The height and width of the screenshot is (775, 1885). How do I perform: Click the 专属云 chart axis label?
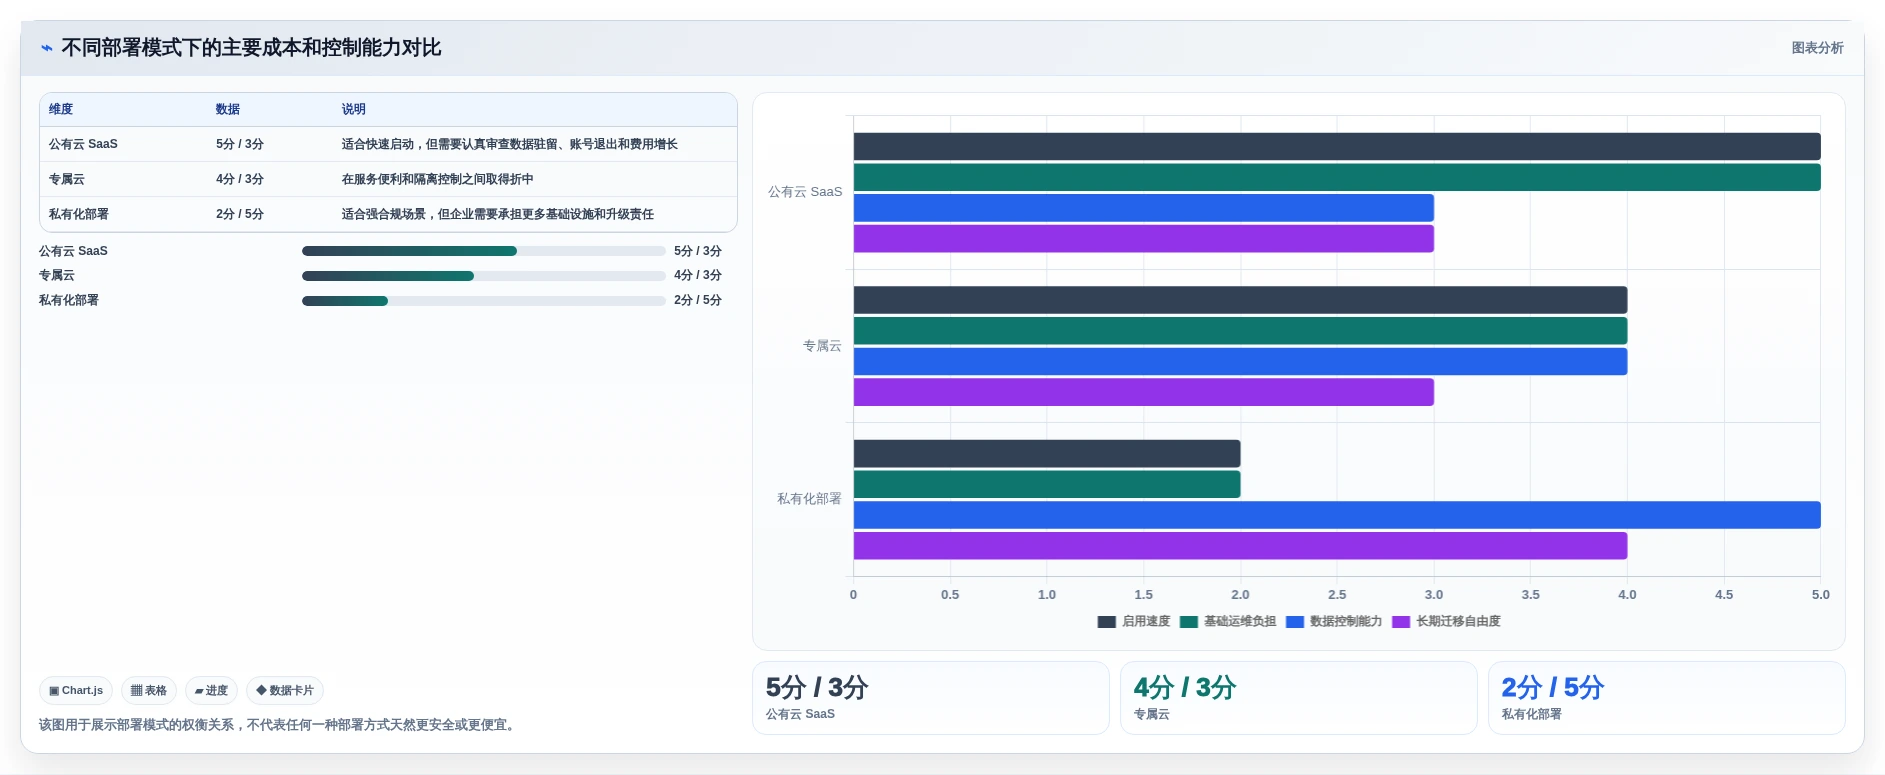(x=822, y=346)
